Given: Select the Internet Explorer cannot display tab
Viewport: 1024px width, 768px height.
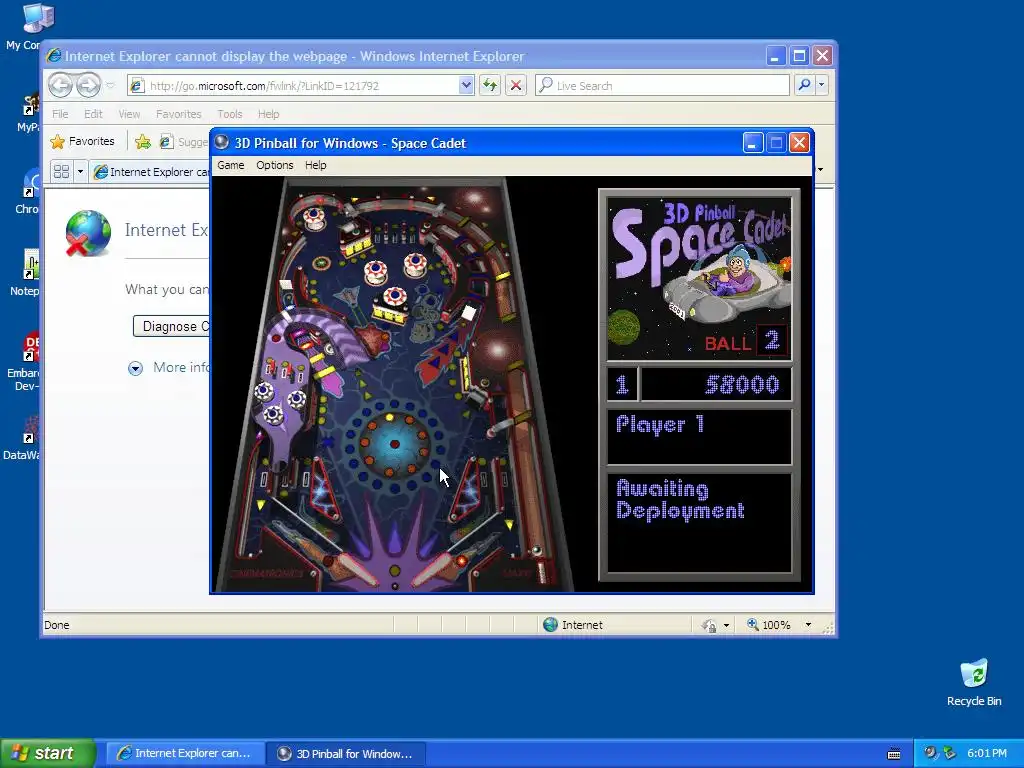Looking at the screenshot, I should coord(152,172).
